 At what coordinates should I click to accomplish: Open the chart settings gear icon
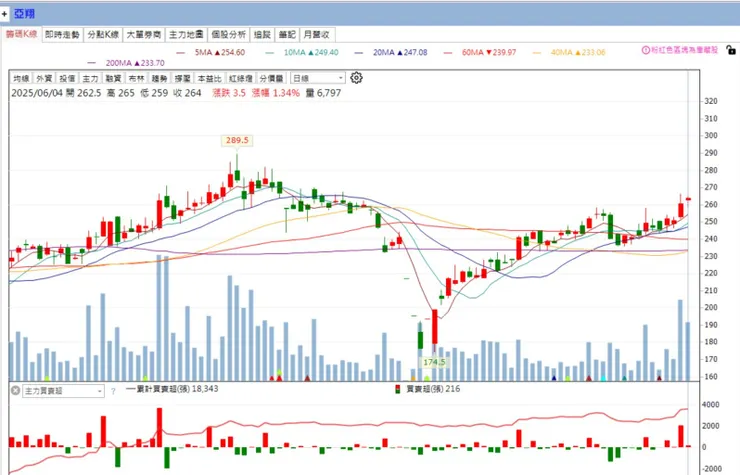356,77
